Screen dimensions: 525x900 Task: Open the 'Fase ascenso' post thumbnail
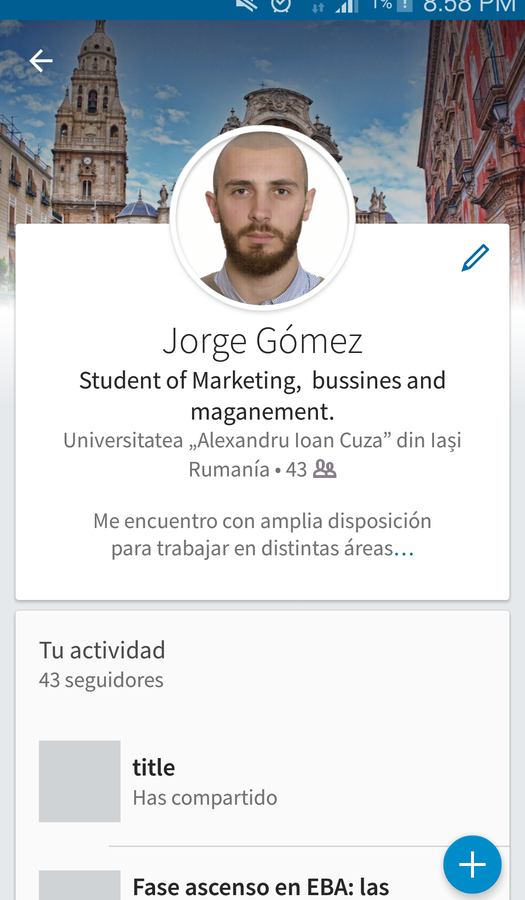80,885
